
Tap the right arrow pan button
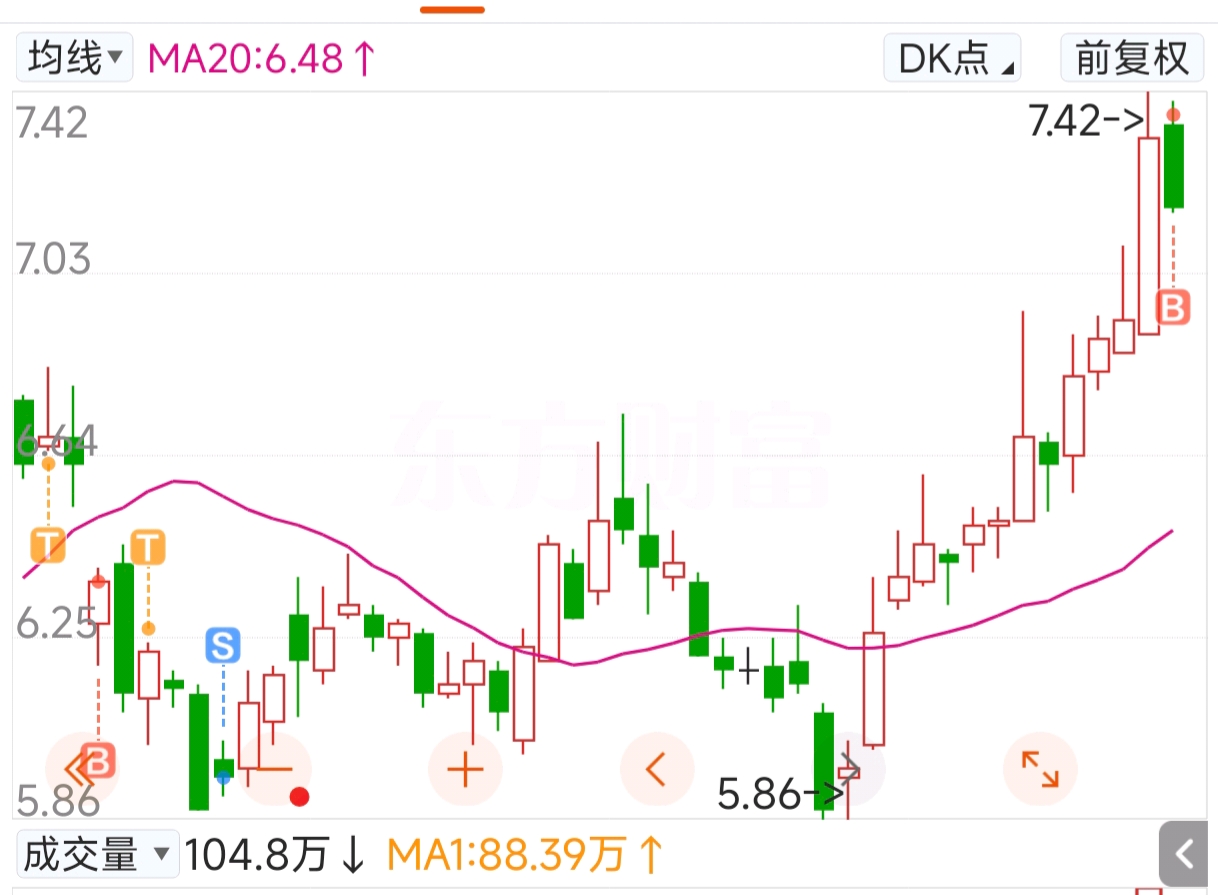849,769
